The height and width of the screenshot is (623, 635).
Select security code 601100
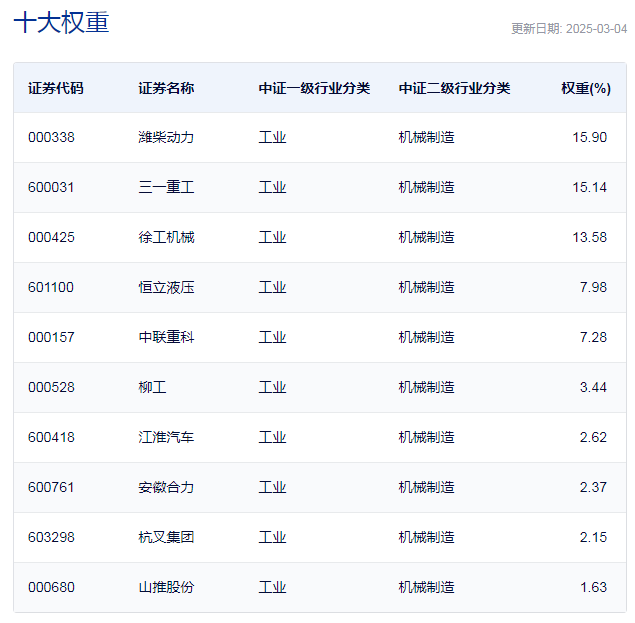click(51, 288)
